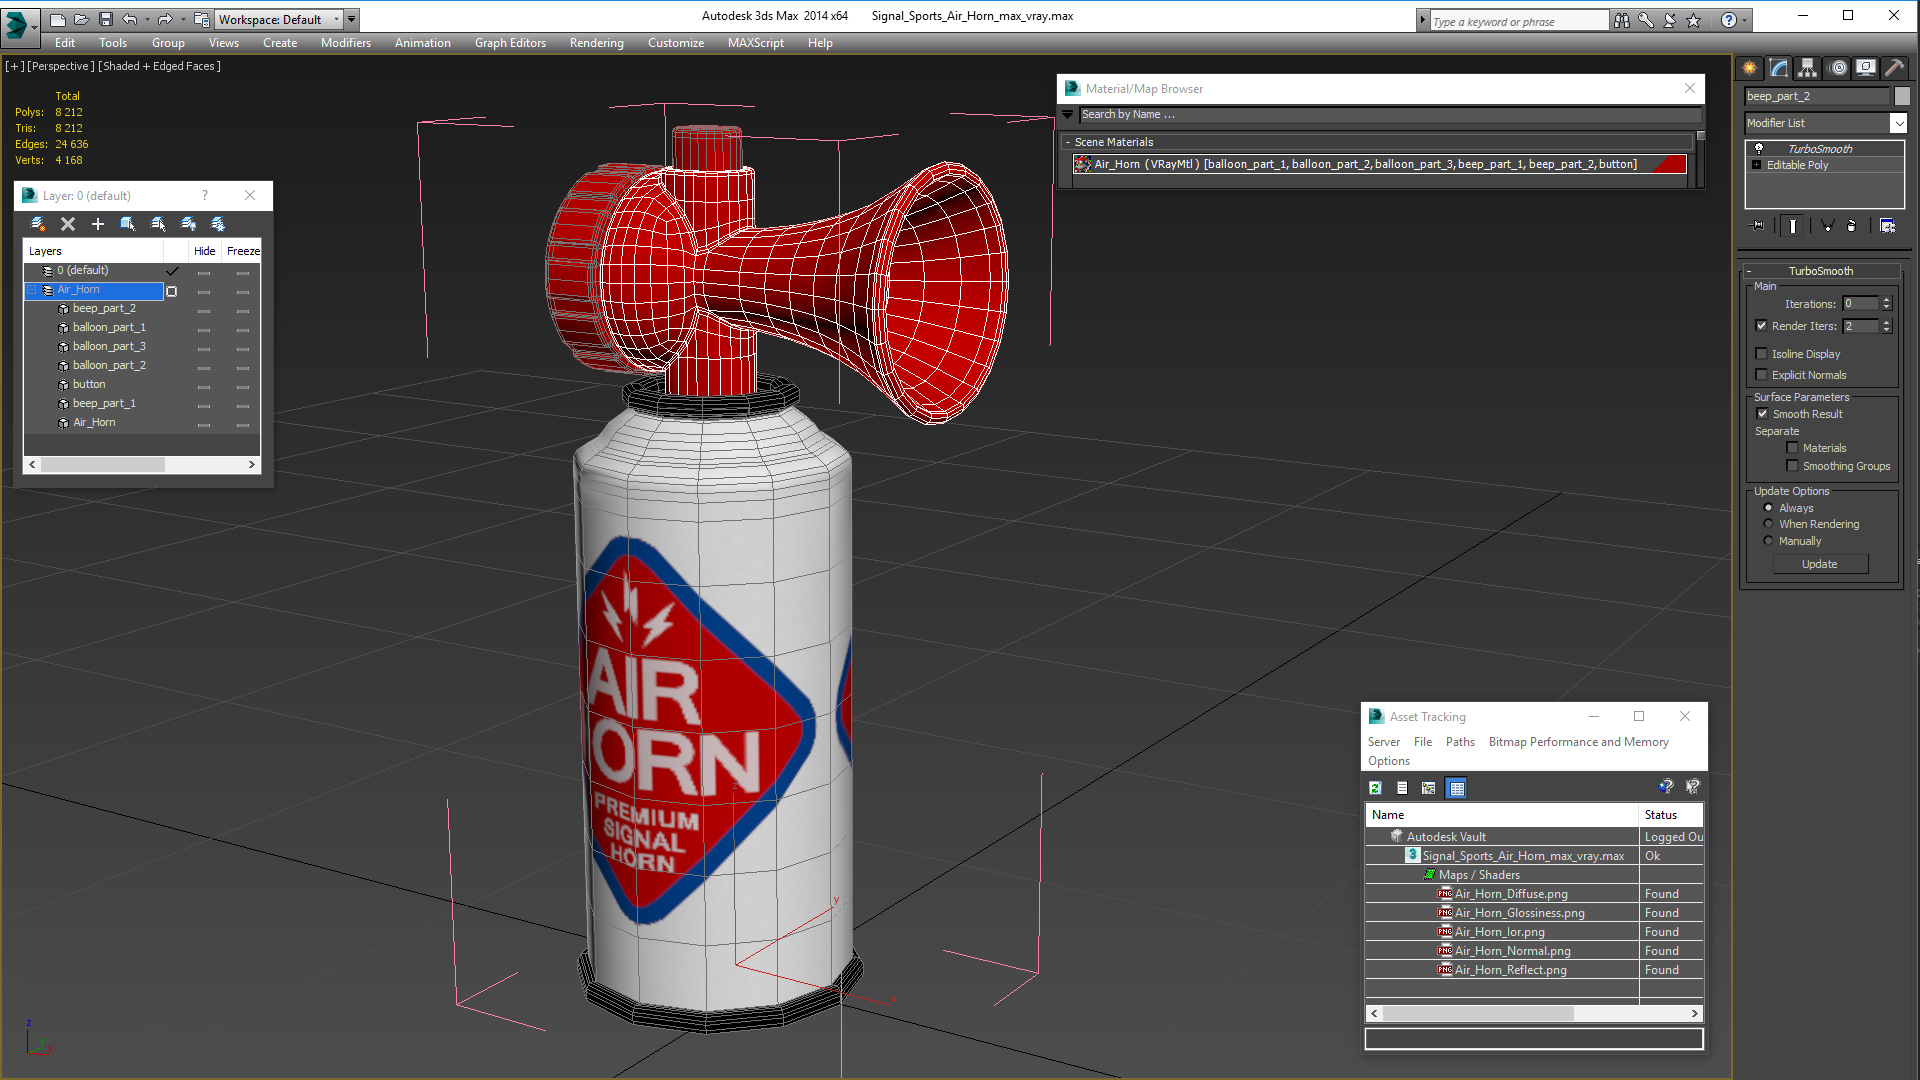Viewport: 1920px width, 1080px height.
Task: Open Undo history dropdown arrow
Action: click(x=147, y=19)
